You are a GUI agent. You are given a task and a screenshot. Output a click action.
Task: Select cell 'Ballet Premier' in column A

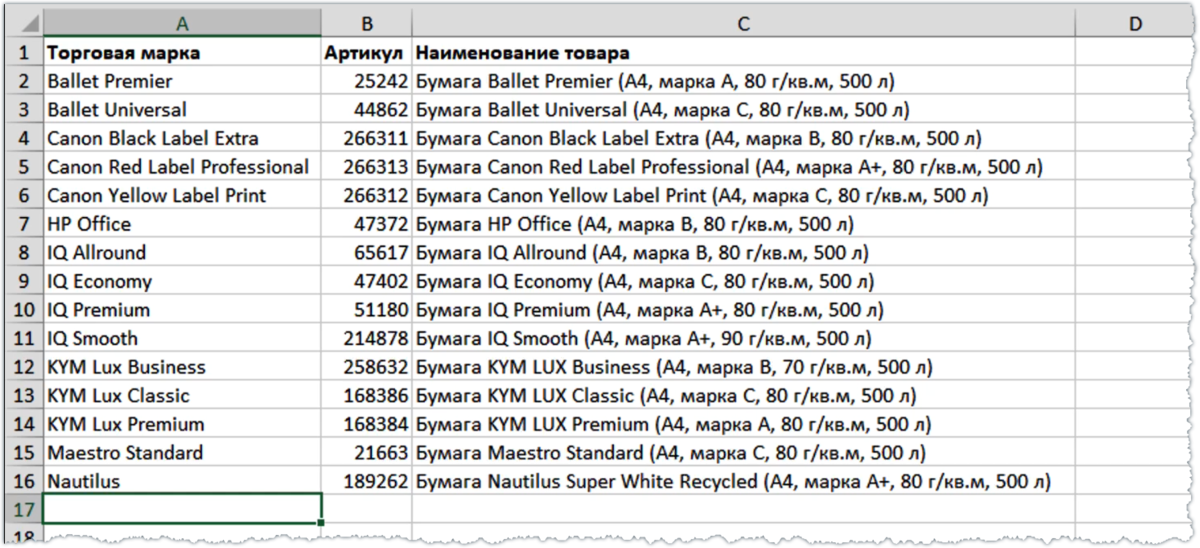[182, 81]
